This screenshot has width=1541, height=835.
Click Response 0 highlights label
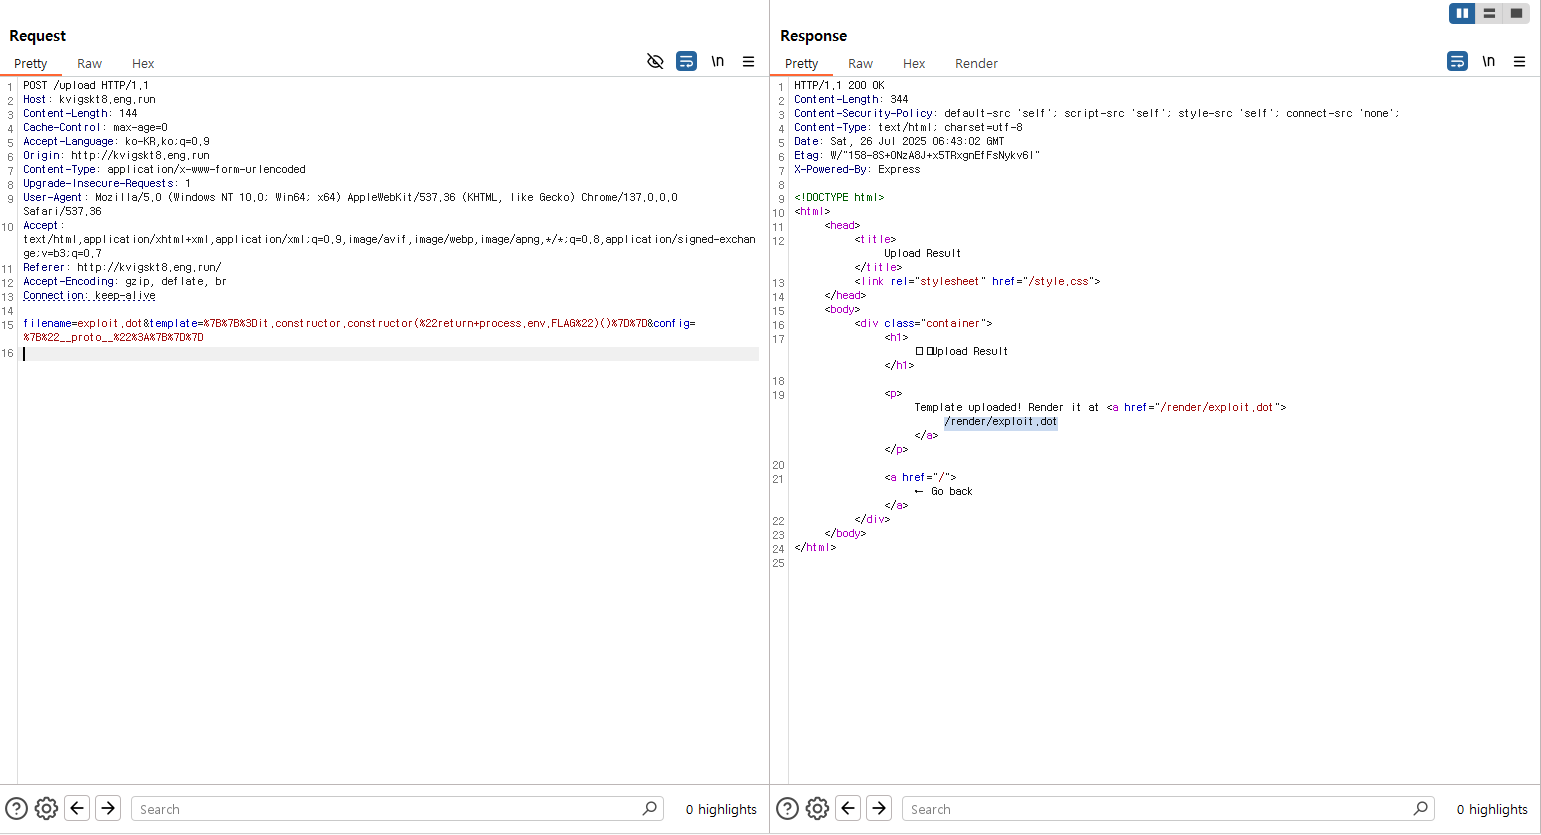click(x=1492, y=809)
